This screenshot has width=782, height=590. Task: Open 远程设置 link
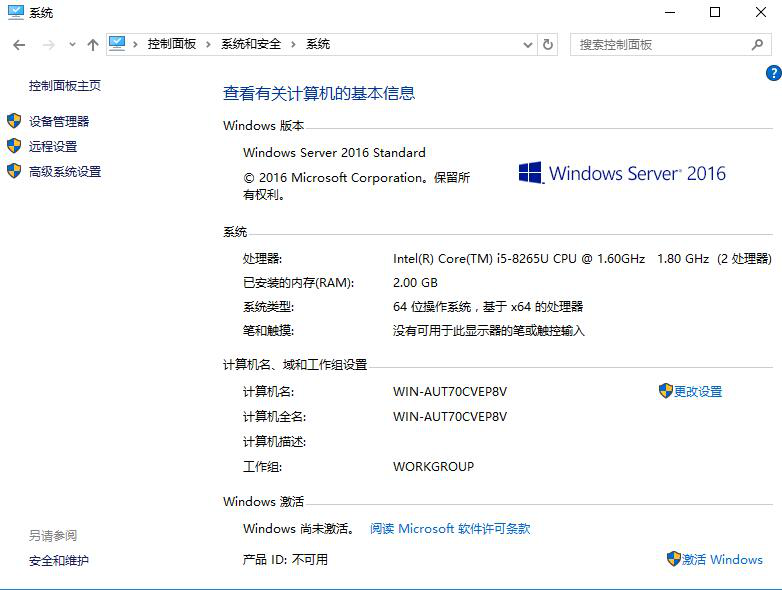[x=53, y=146]
